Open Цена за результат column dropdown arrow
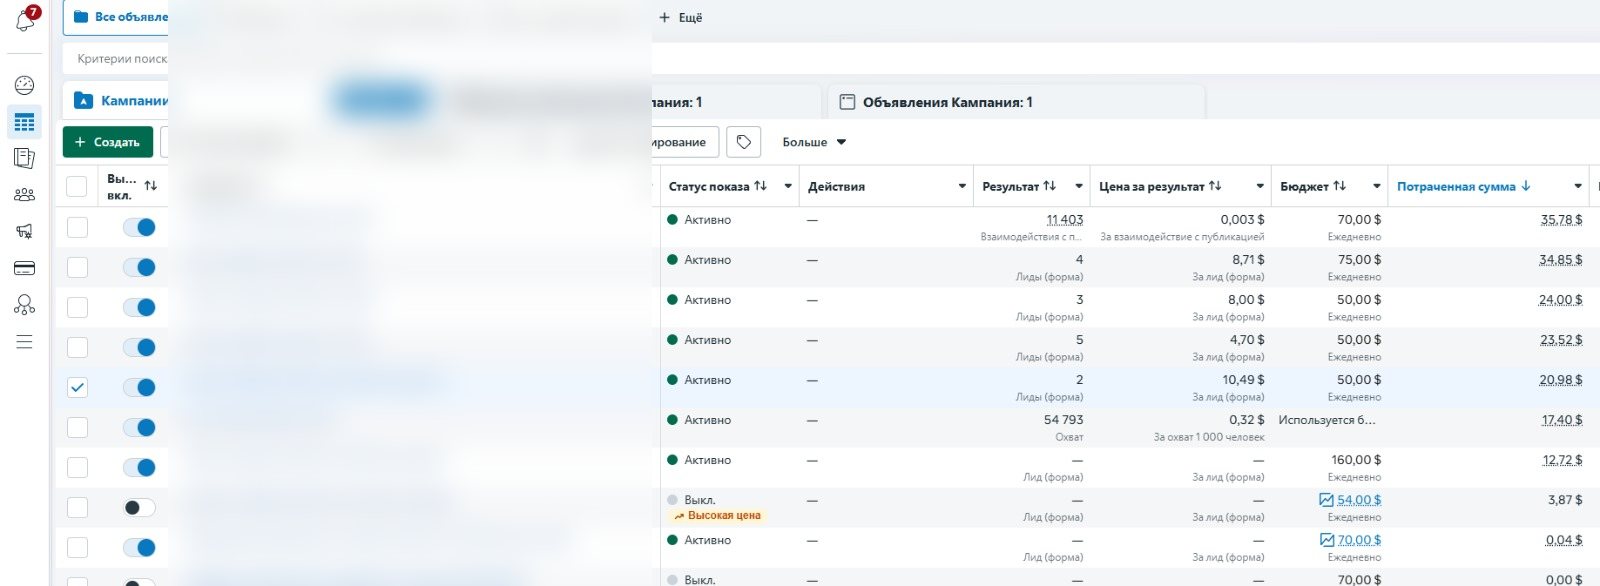 click(1260, 186)
